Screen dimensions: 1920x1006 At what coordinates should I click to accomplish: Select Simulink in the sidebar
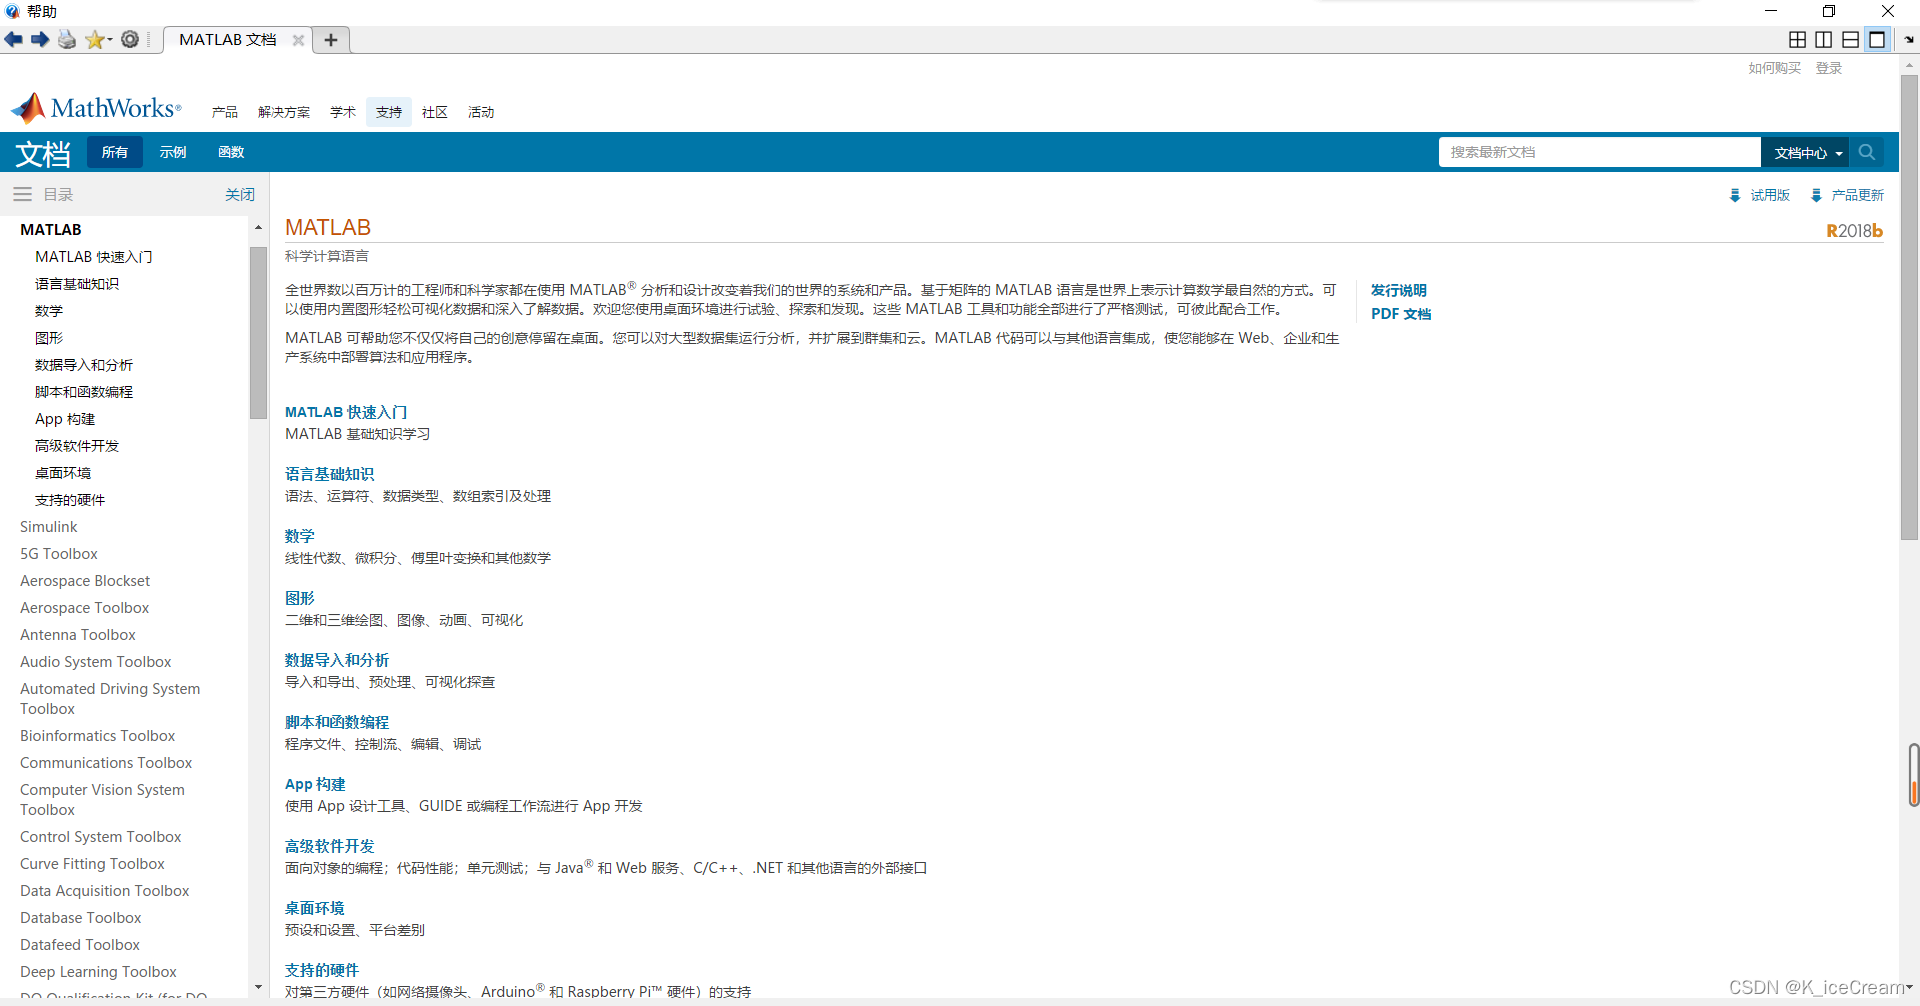point(49,527)
